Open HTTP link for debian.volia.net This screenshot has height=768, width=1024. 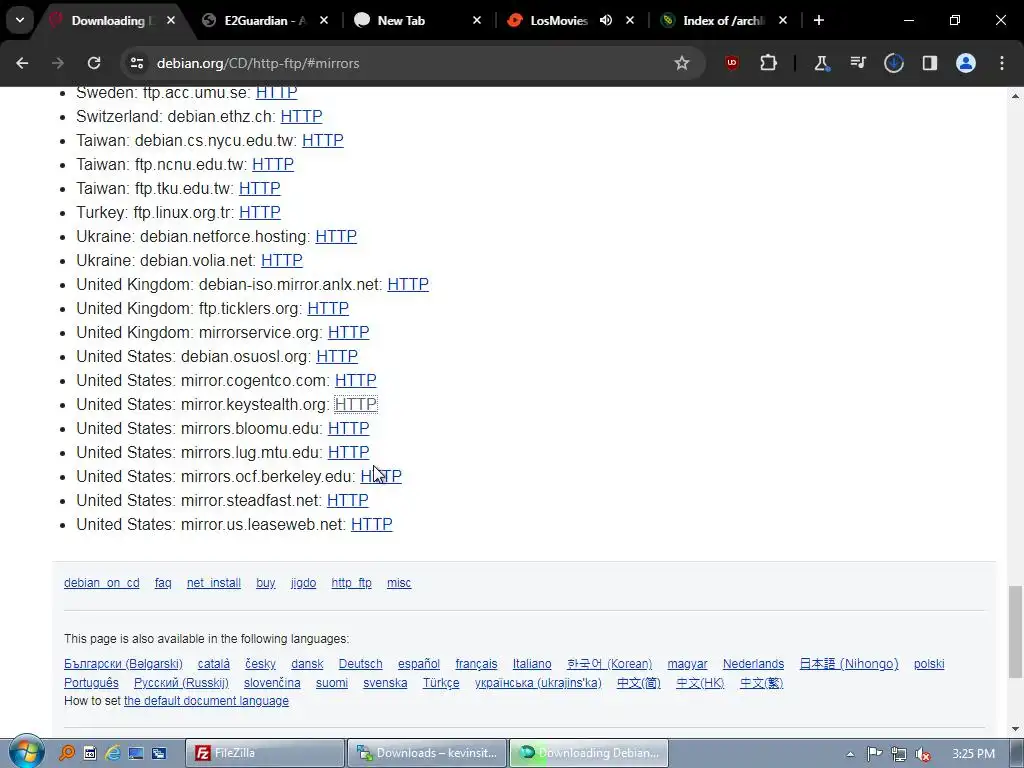coord(281,261)
